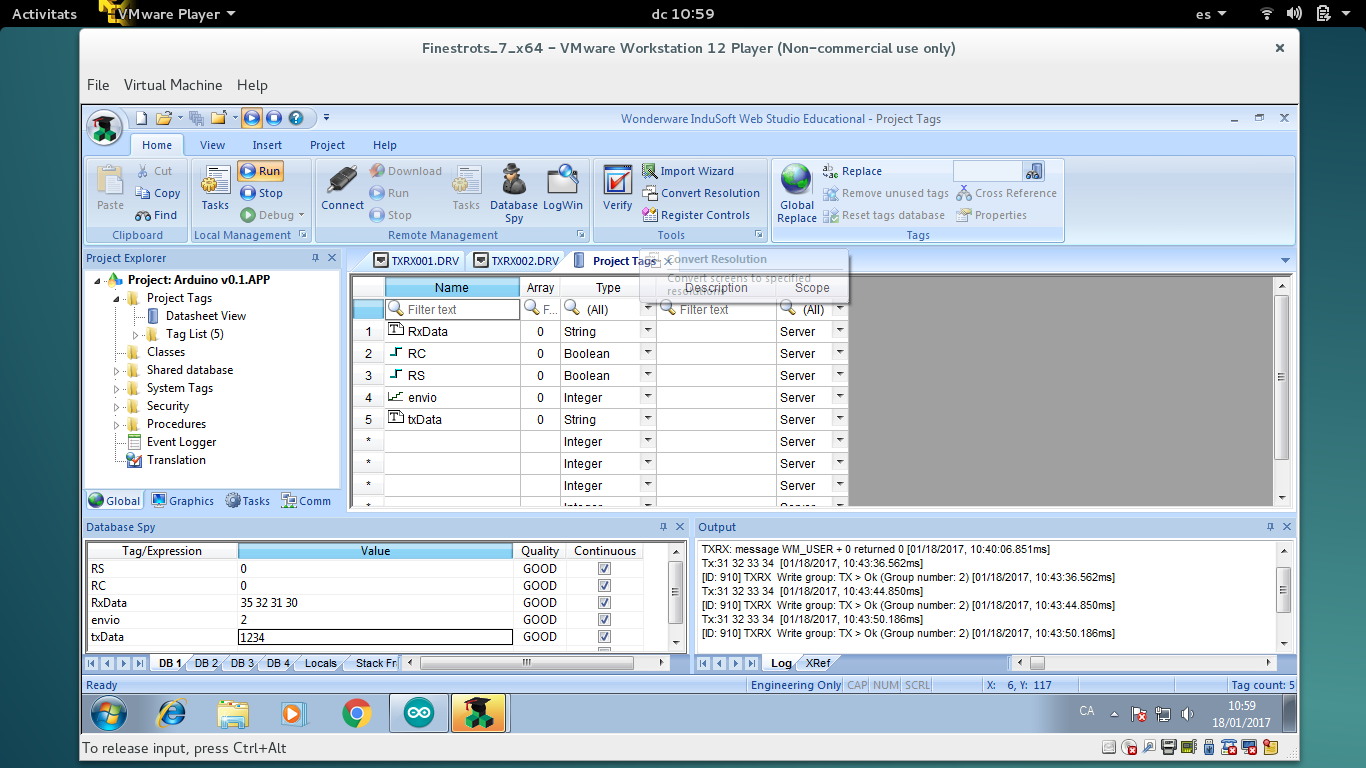Open GNOME Activitats overview
The width and height of the screenshot is (1366, 768).
44,14
